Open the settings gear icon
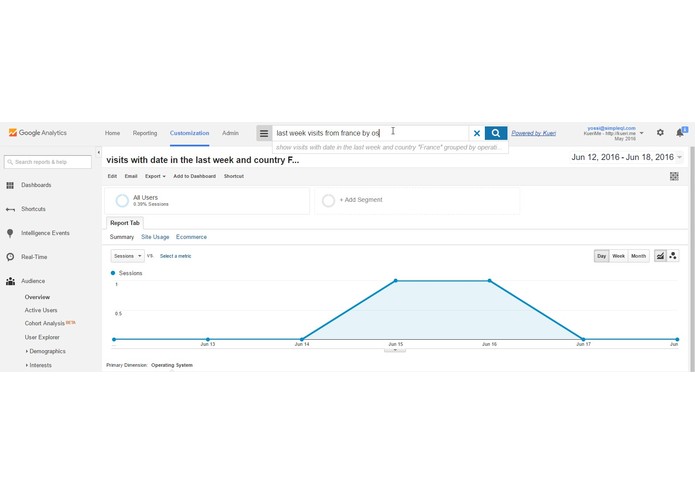This screenshot has width=695, height=494. [x=660, y=132]
